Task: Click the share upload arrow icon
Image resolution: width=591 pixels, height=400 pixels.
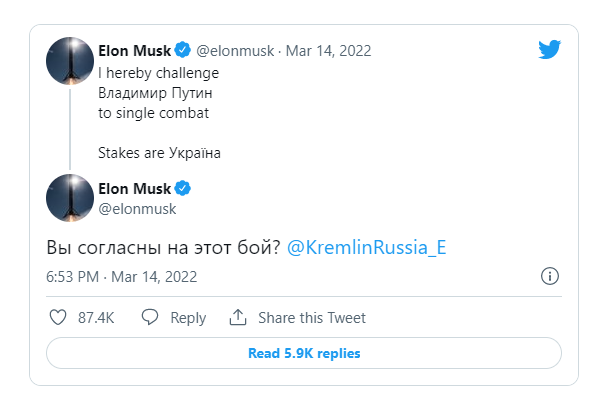Action: pos(238,317)
